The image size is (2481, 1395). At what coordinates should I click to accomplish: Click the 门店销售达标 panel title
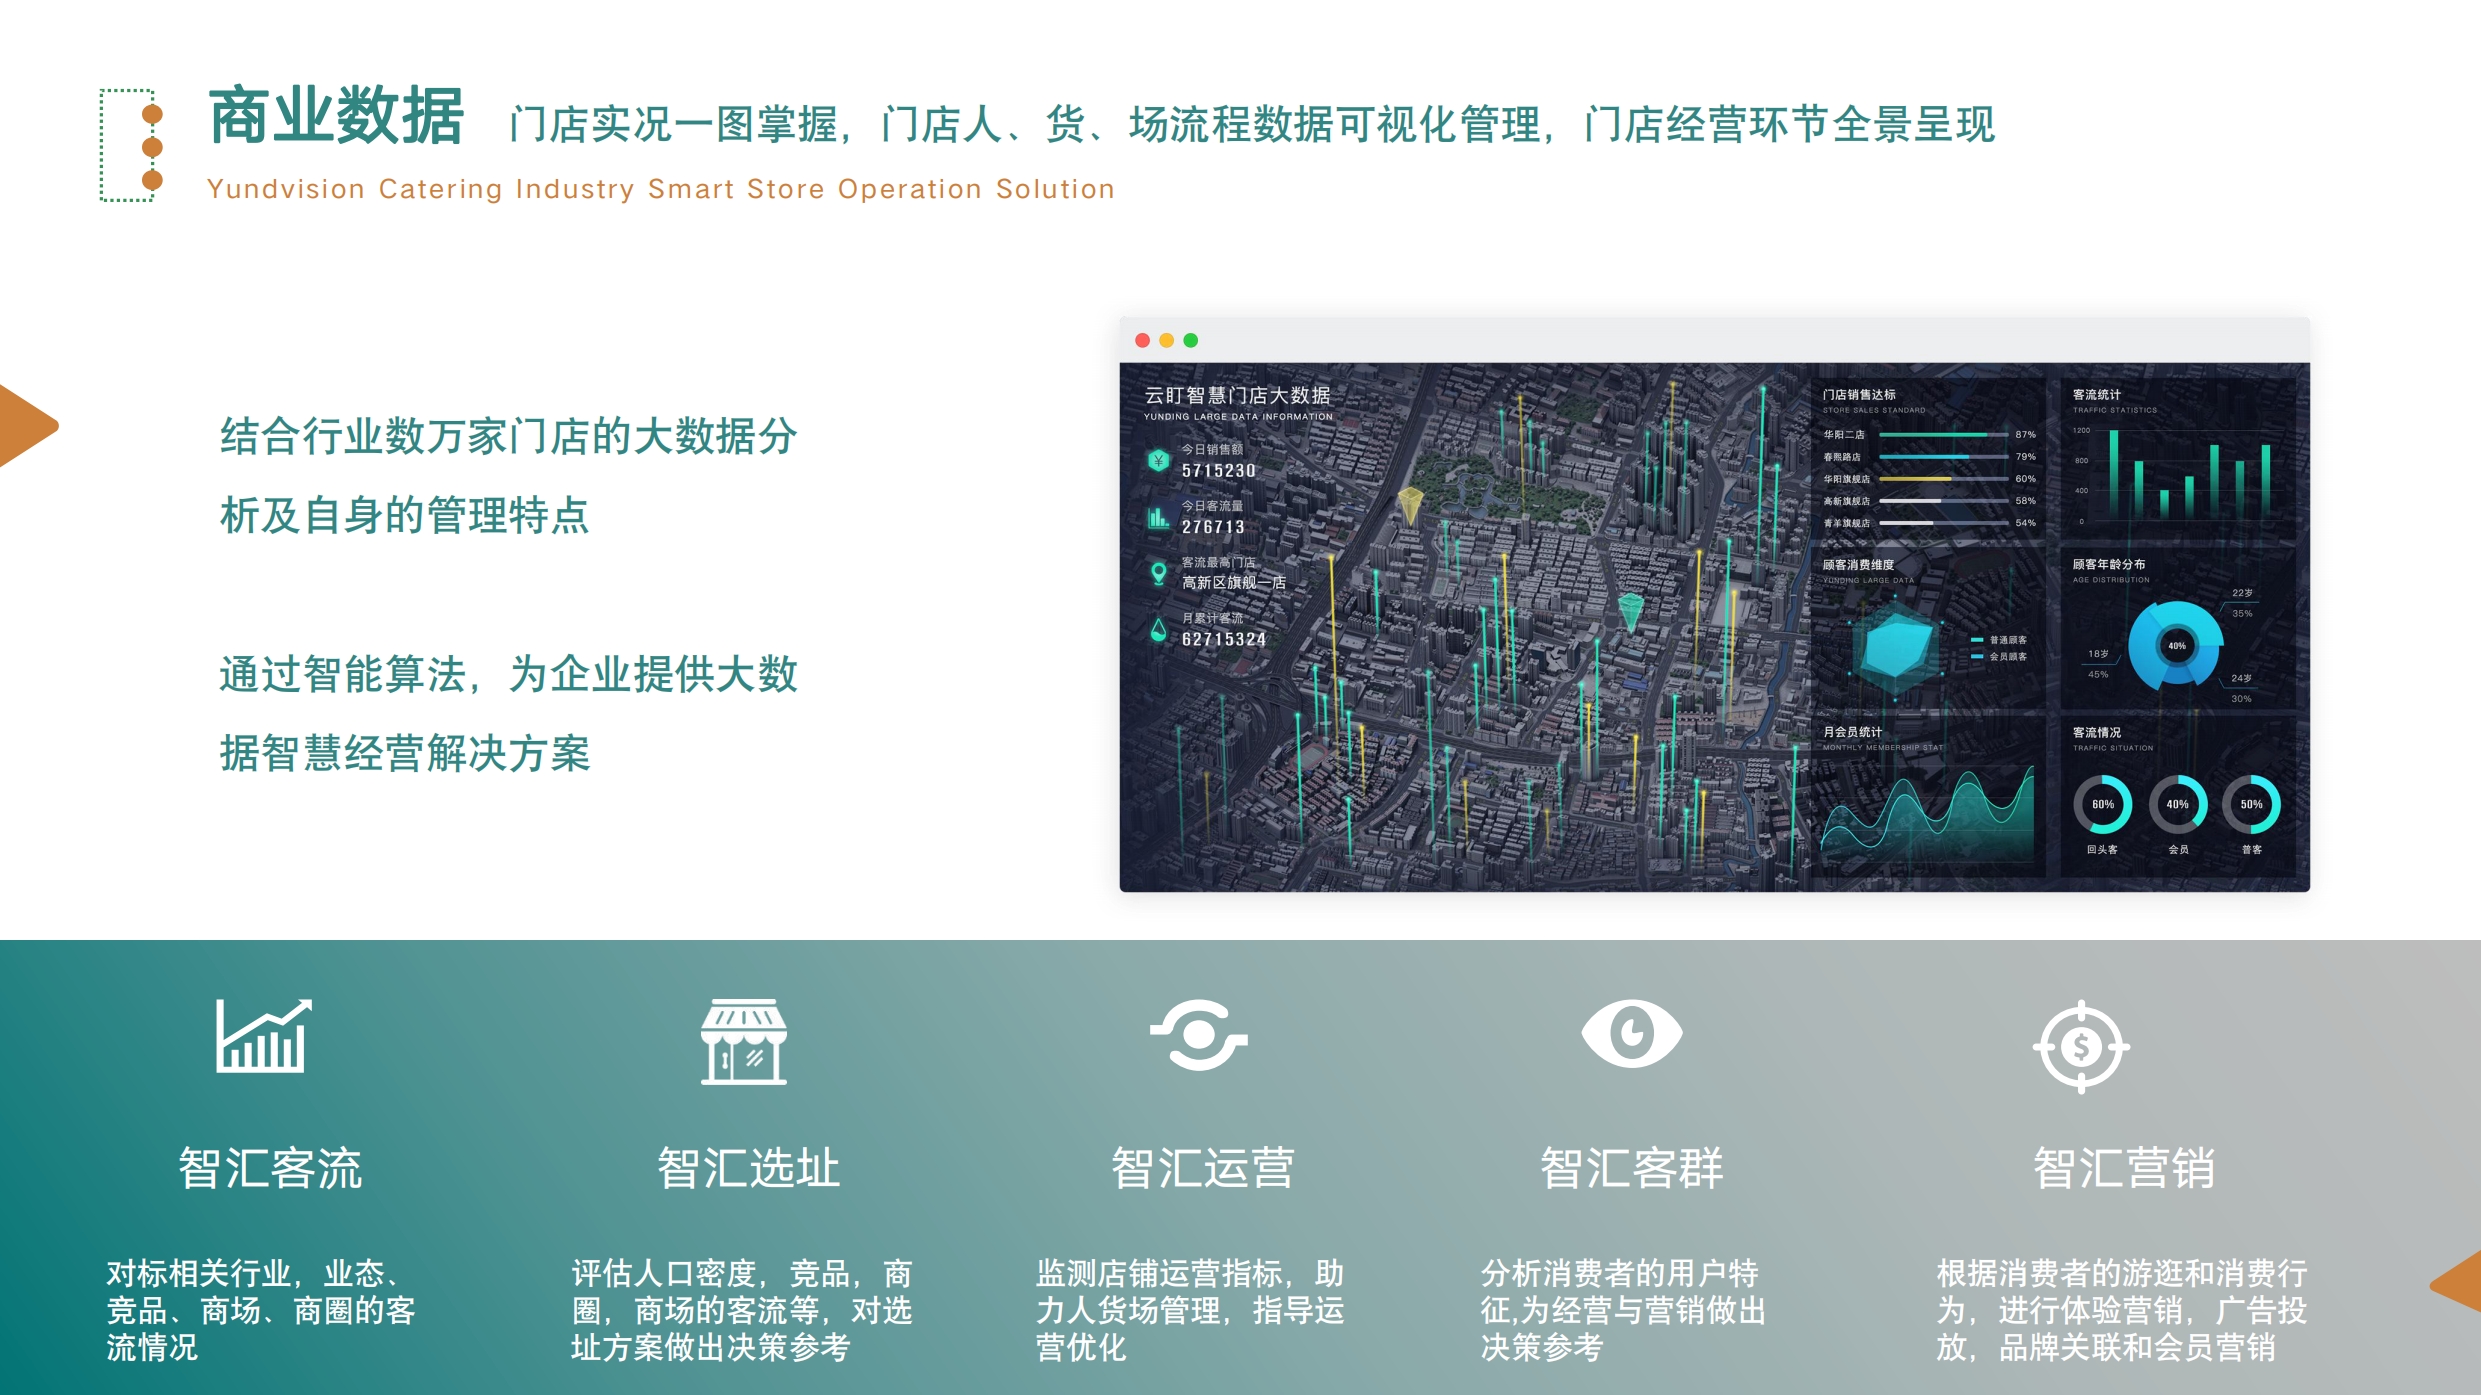[x=1859, y=395]
